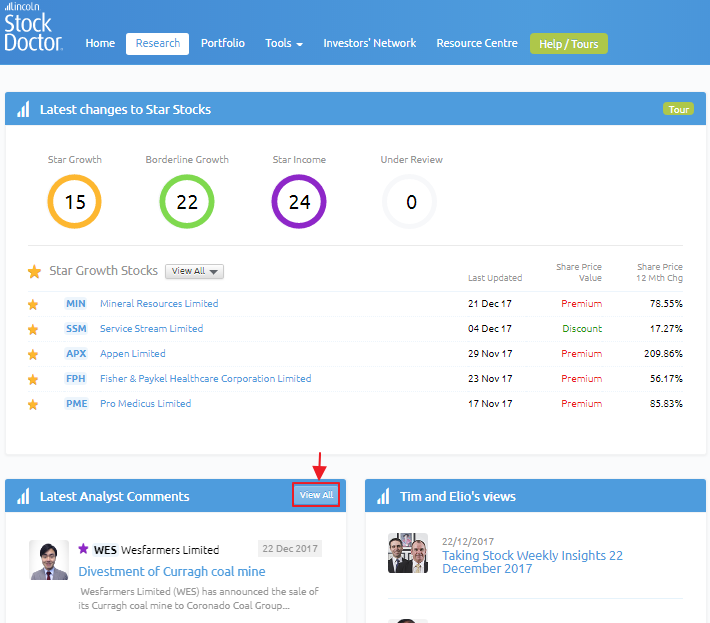The height and width of the screenshot is (623, 710).
Task: Click the Help / Tours button
Action: tap(569, 44)
